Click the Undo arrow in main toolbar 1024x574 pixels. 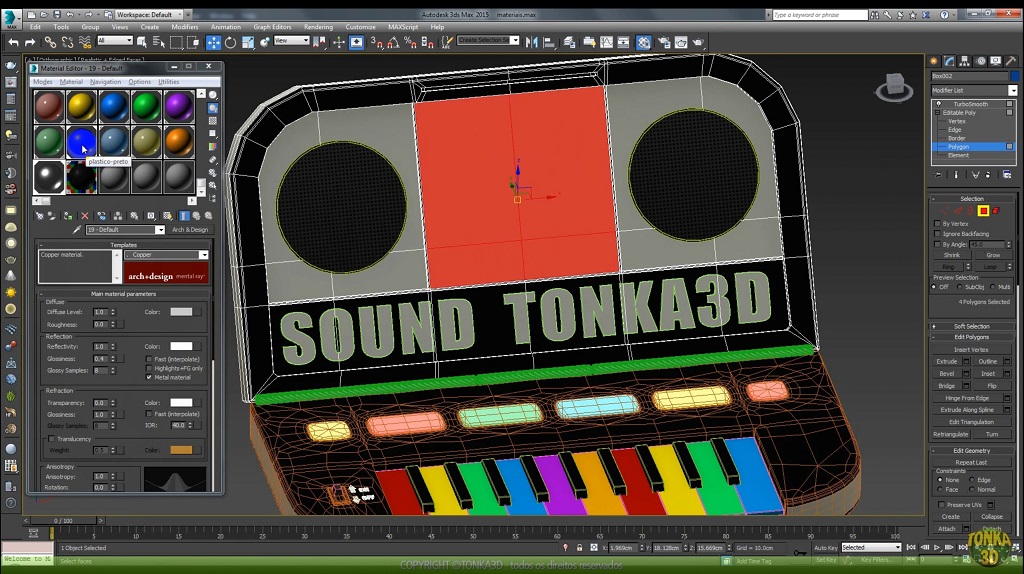13,42
